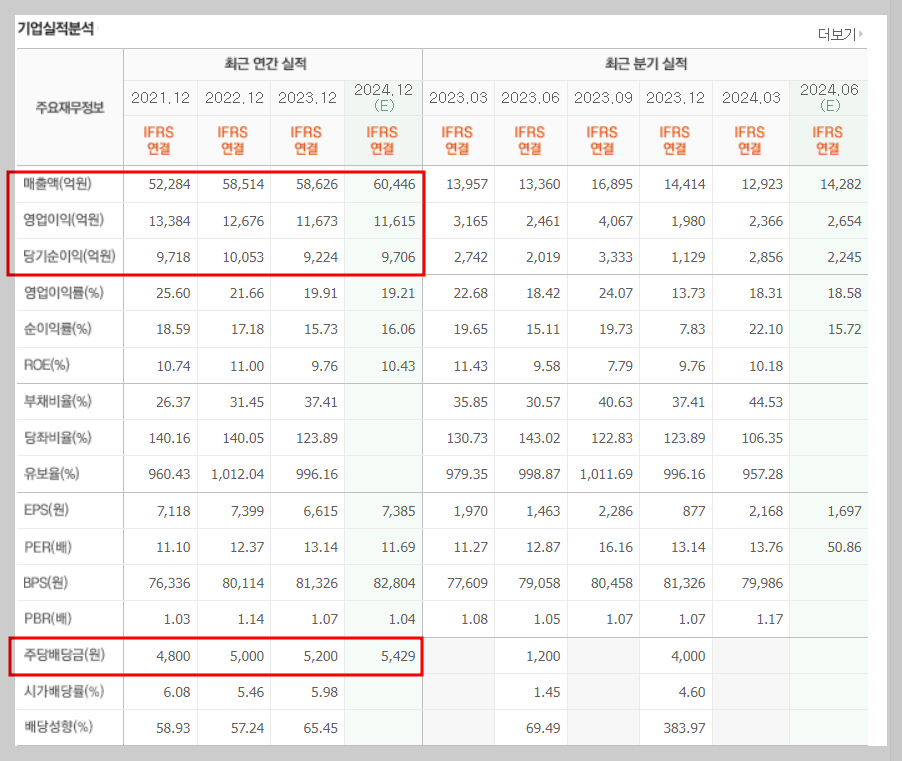Click the 당기순이익(억원) row label
This screenshot has height=761, width=902.
click(x=69, y=257)
